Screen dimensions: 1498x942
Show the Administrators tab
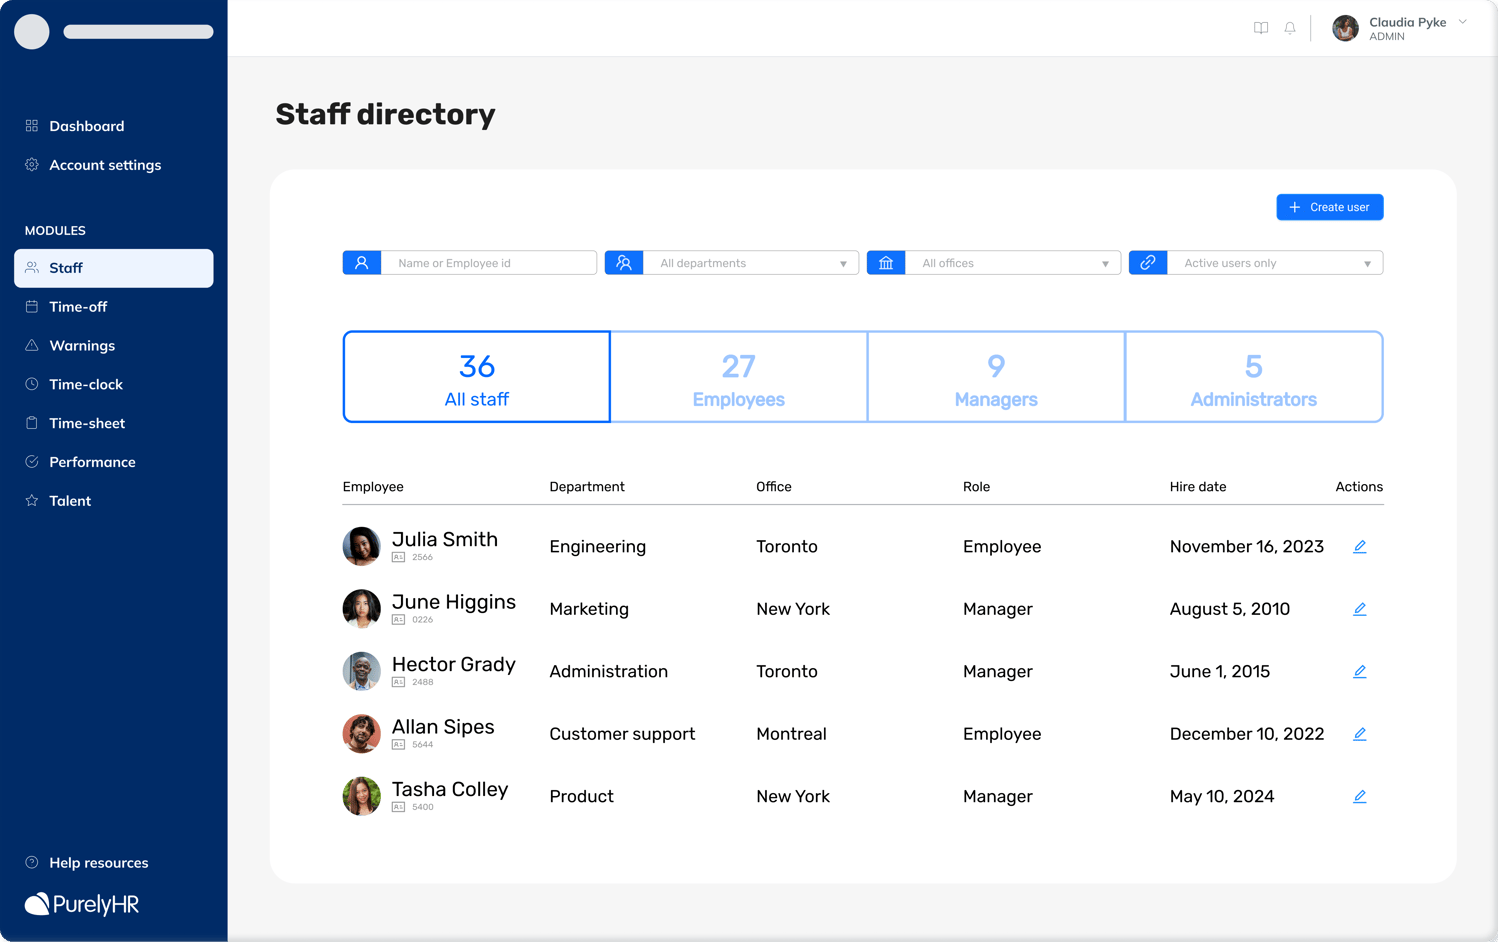tap(1253, 377)
